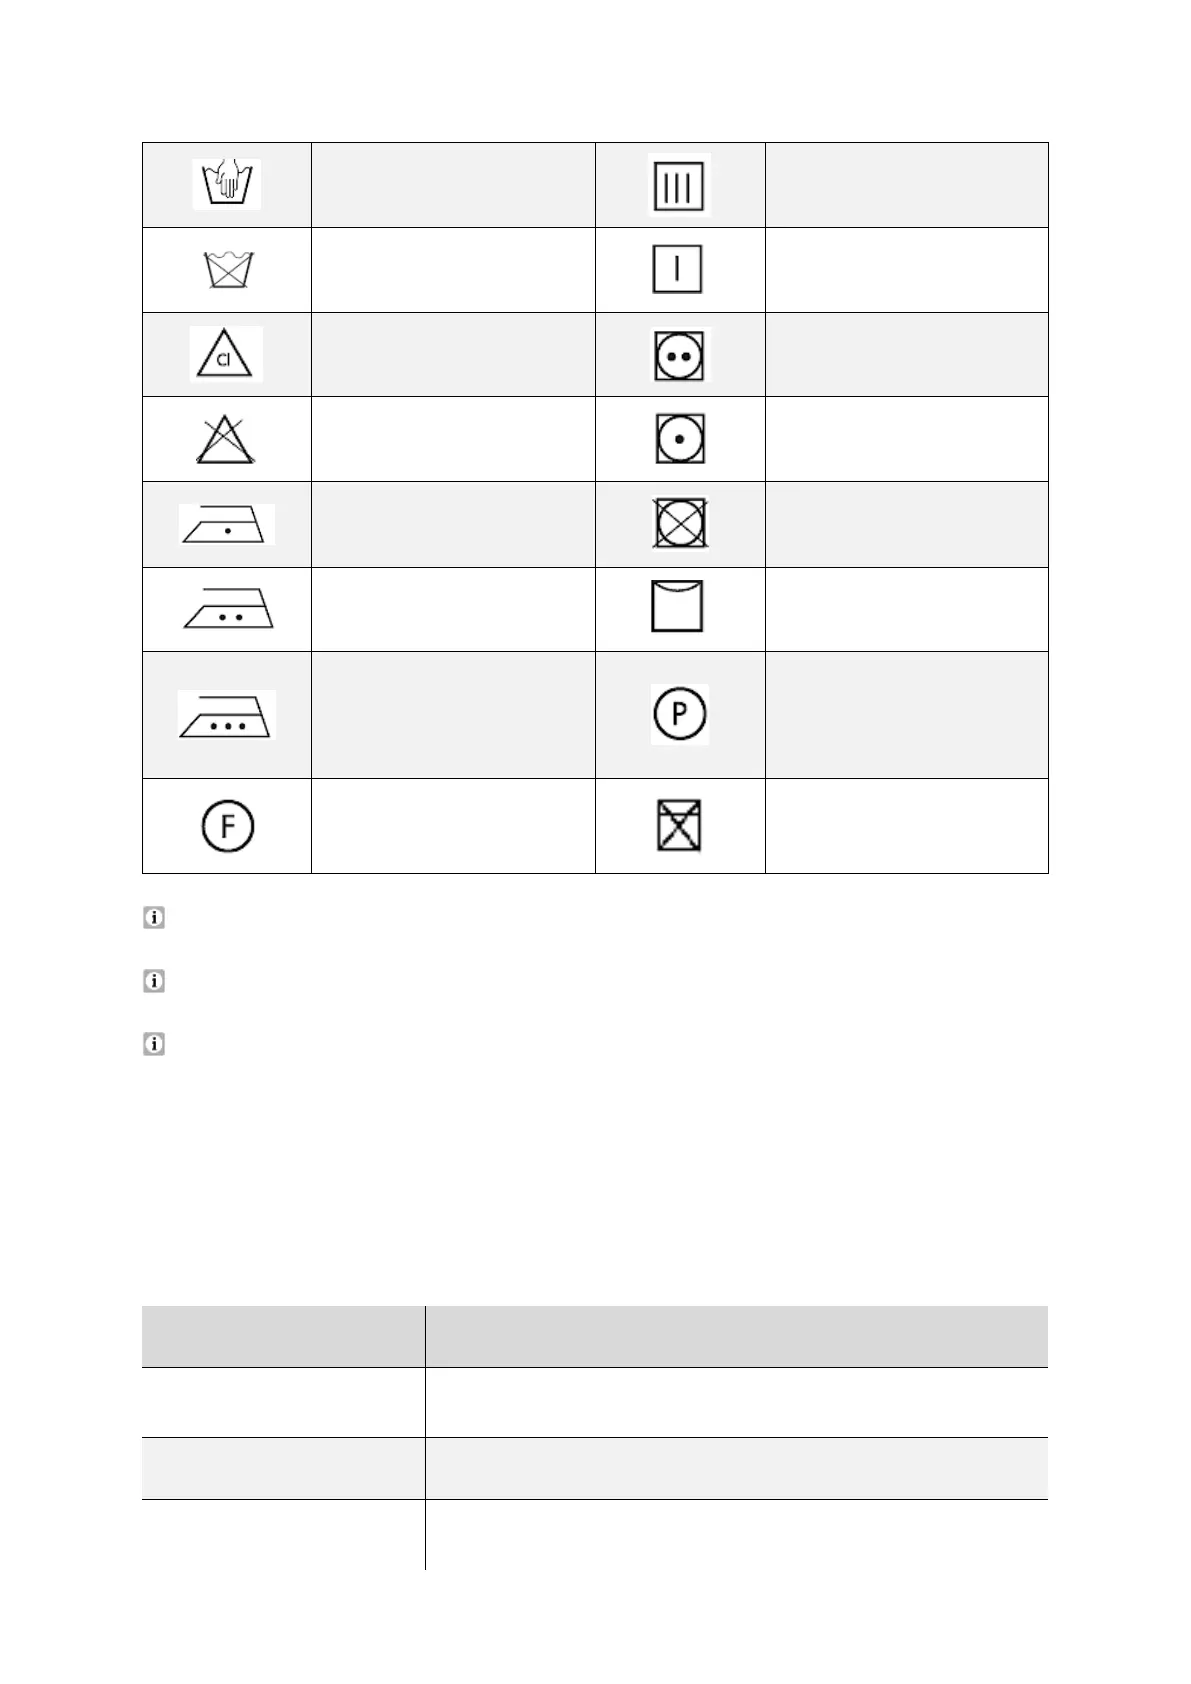Select the crossed-out triangle do-not-bleach symbol
This screenshot has height=1684, width=1191.
226,440
